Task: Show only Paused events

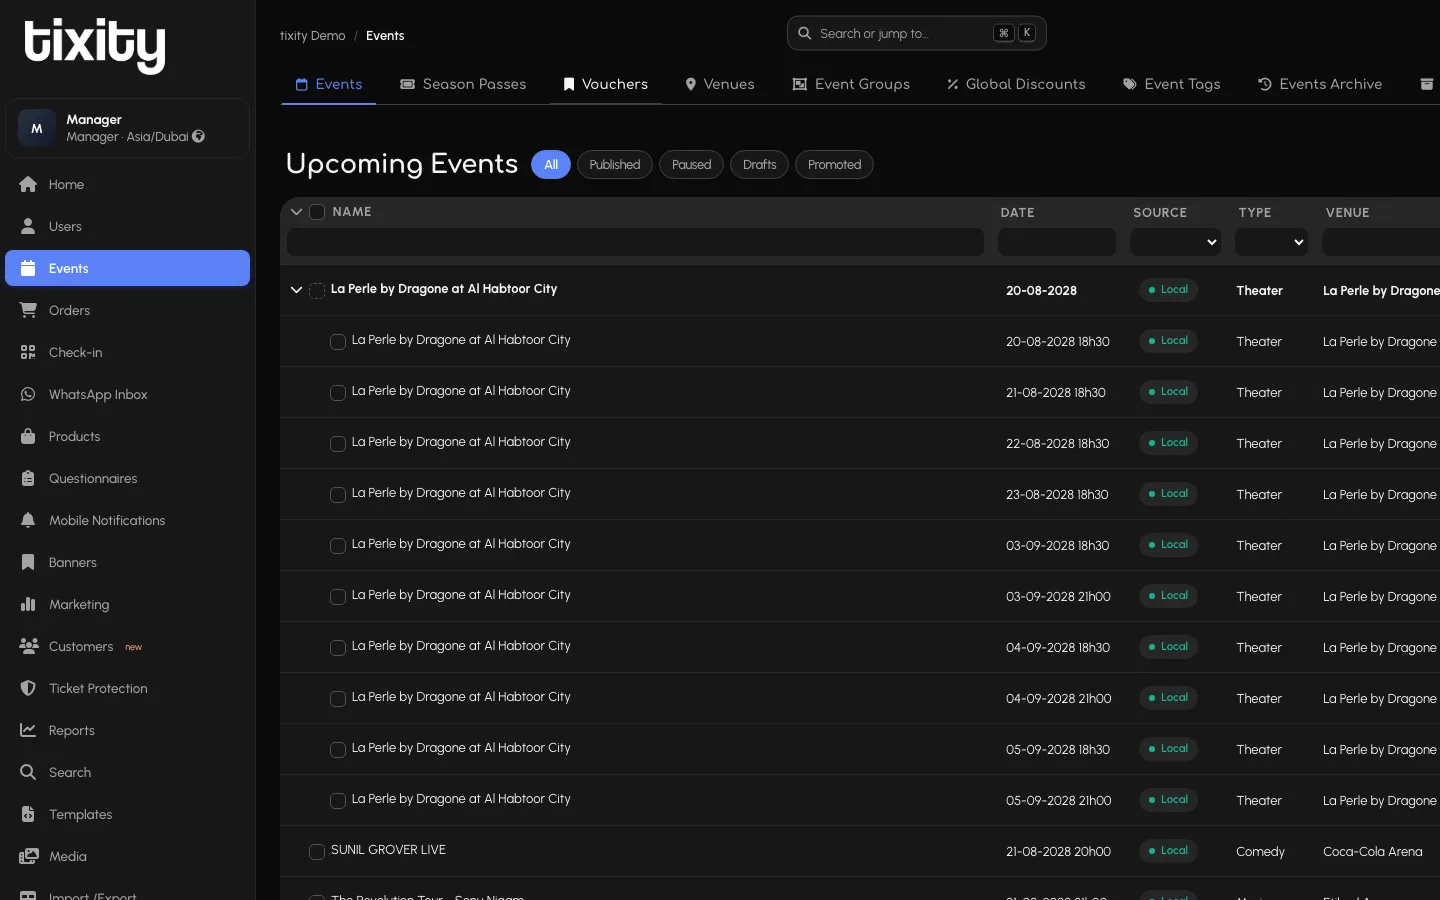Action: click(691, 165)
